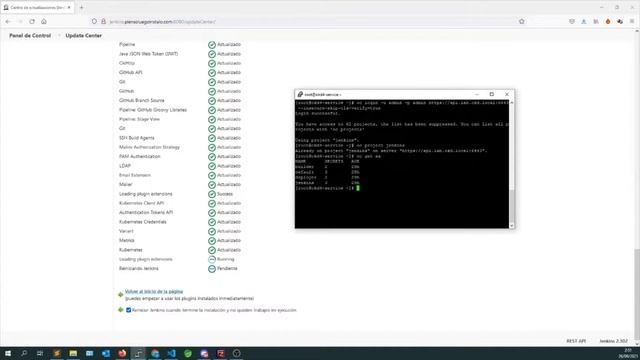Click Kubernetes plugin status check icon
640x360 pixels.
click(x=212, y=250)
